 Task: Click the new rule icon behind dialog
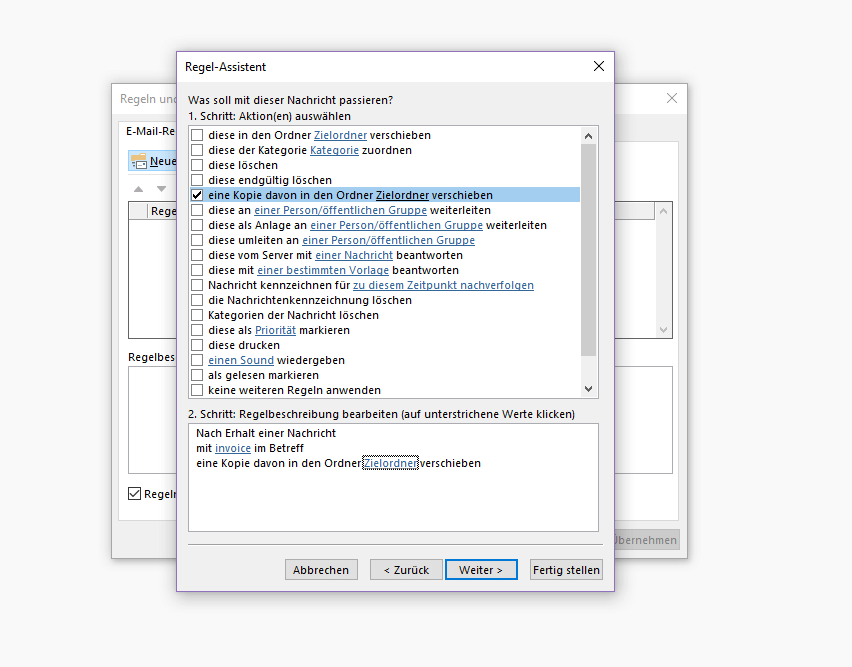pos(138,161)
